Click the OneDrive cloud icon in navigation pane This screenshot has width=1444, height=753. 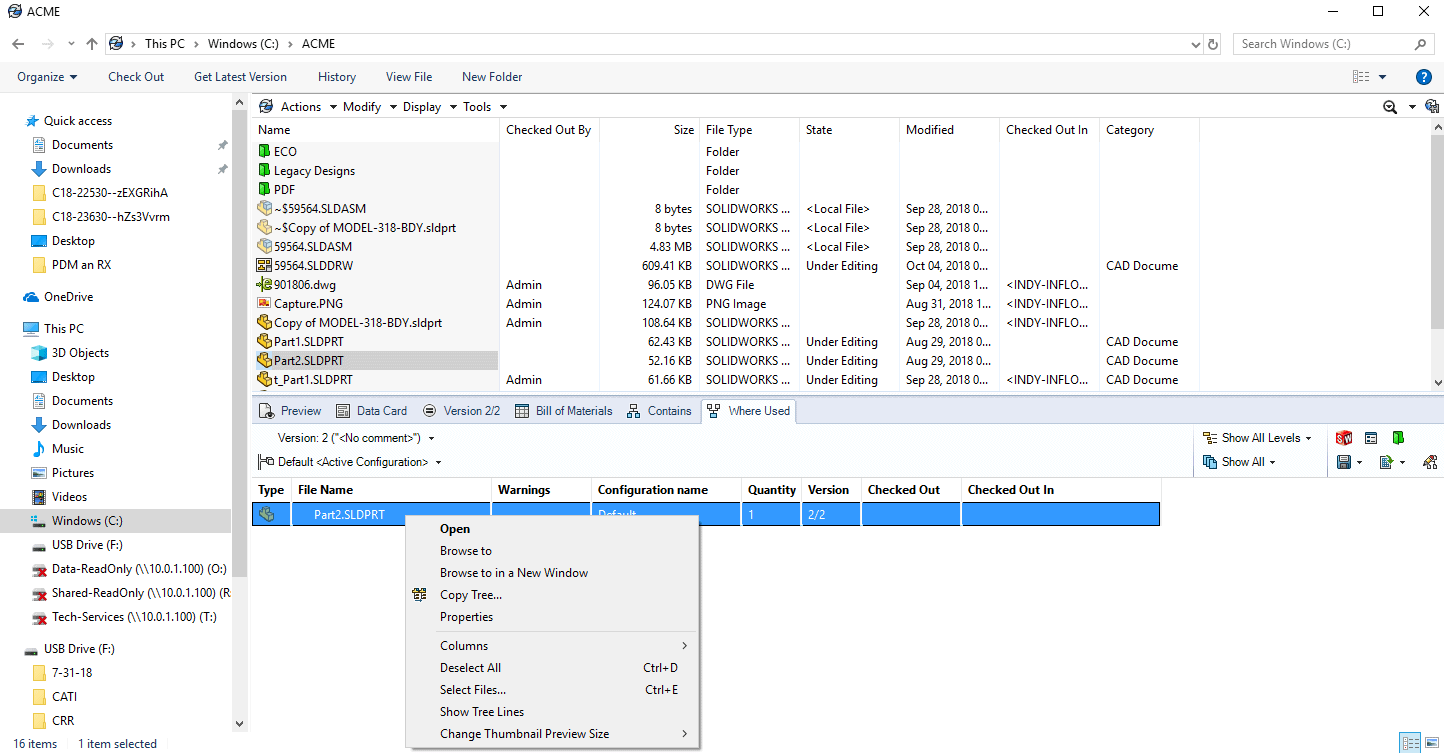pos(30,297)
